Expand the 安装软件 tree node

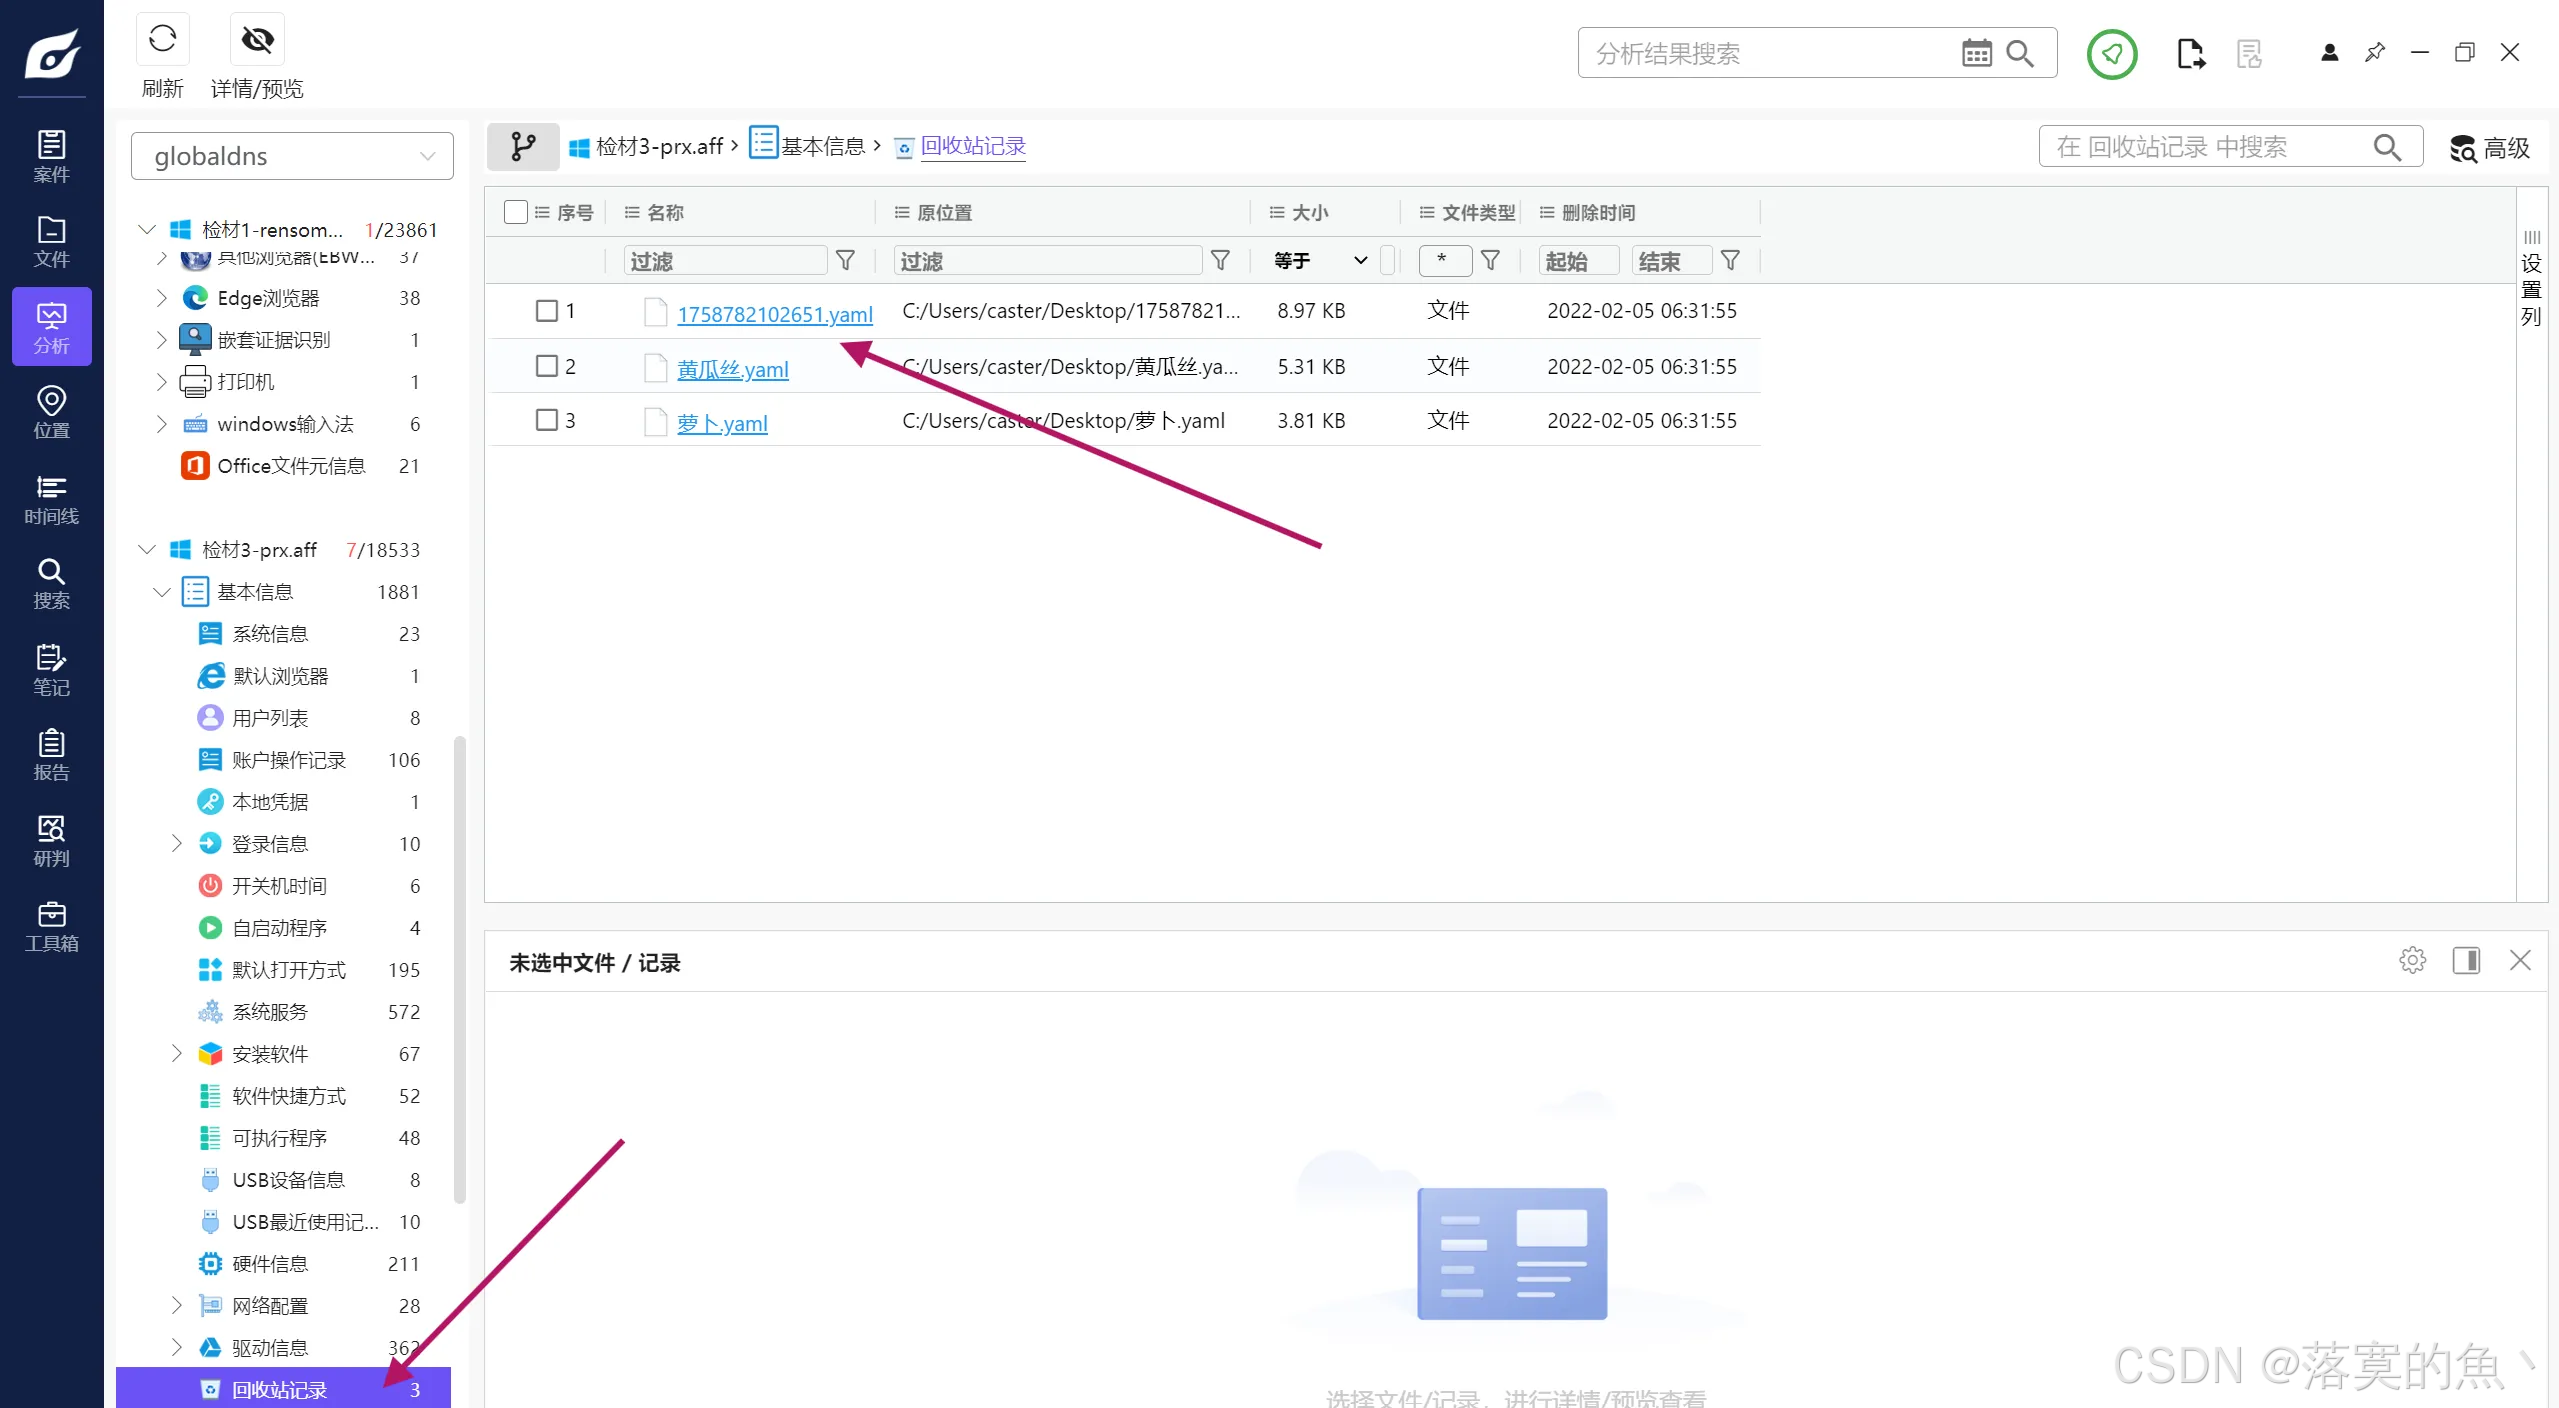(x=177, y=1054)
